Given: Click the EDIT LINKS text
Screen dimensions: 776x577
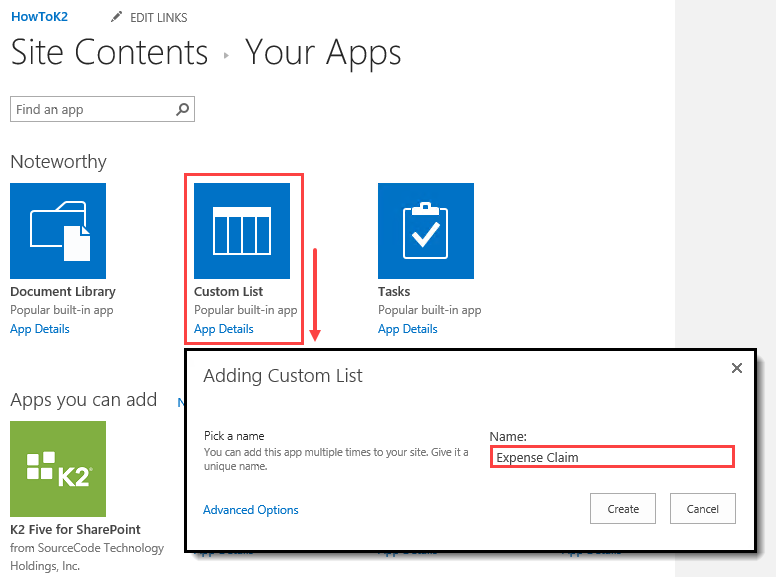Looking at the screenshot, I should pos(159,17).
